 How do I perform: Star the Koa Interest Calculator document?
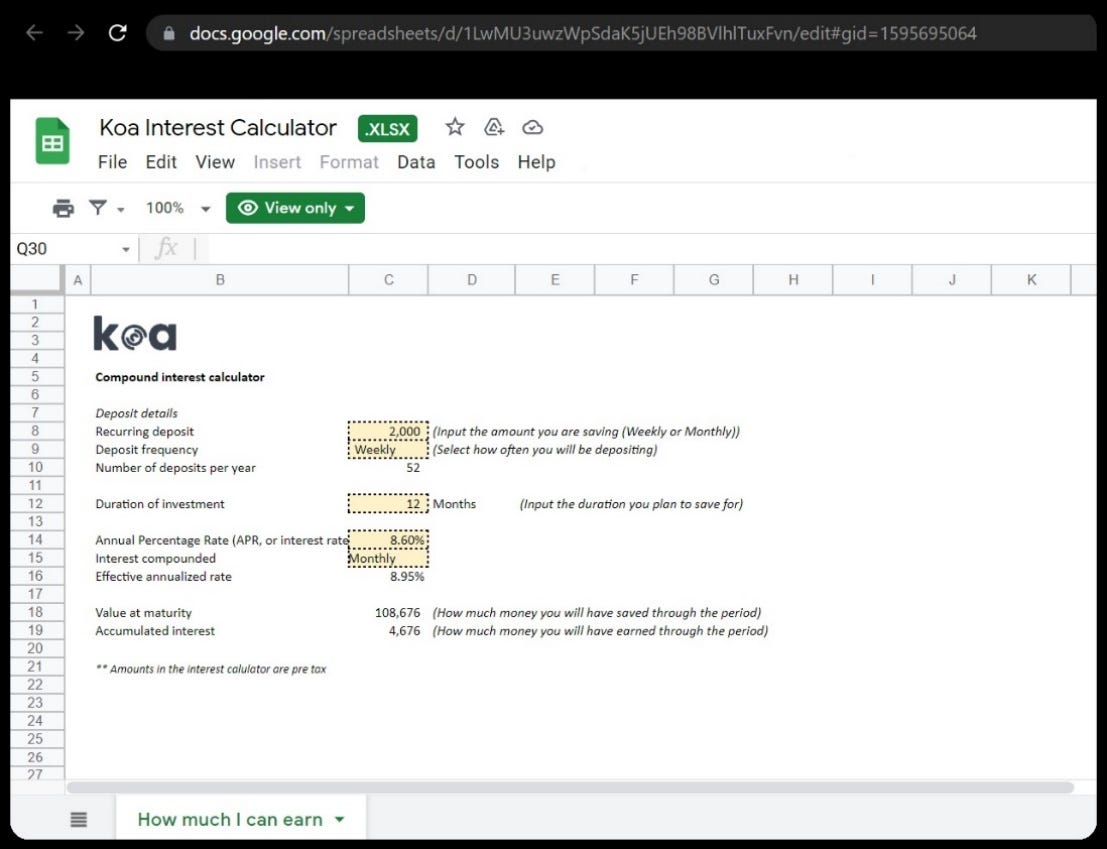click(455, 127)
